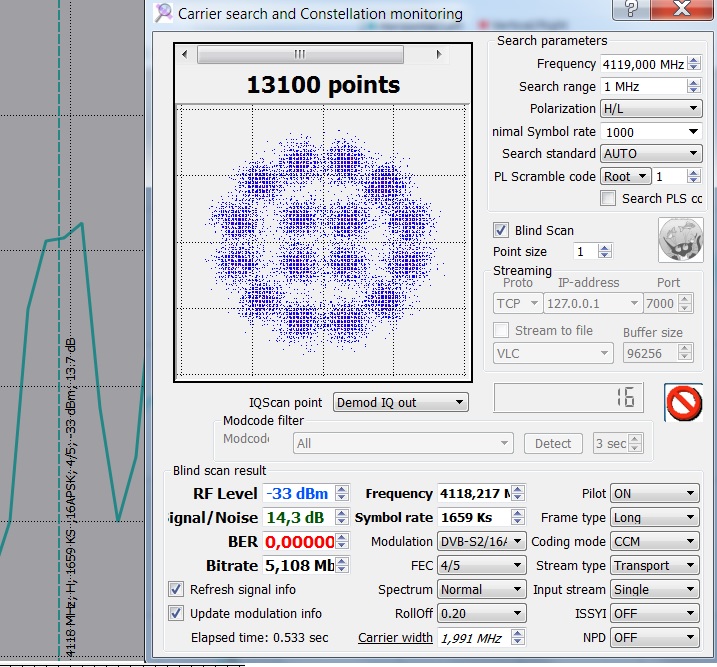This screenshot has width=717, height=667.
Task: Click the Search range spinner arrows
Action: click(x=694, y=86)
